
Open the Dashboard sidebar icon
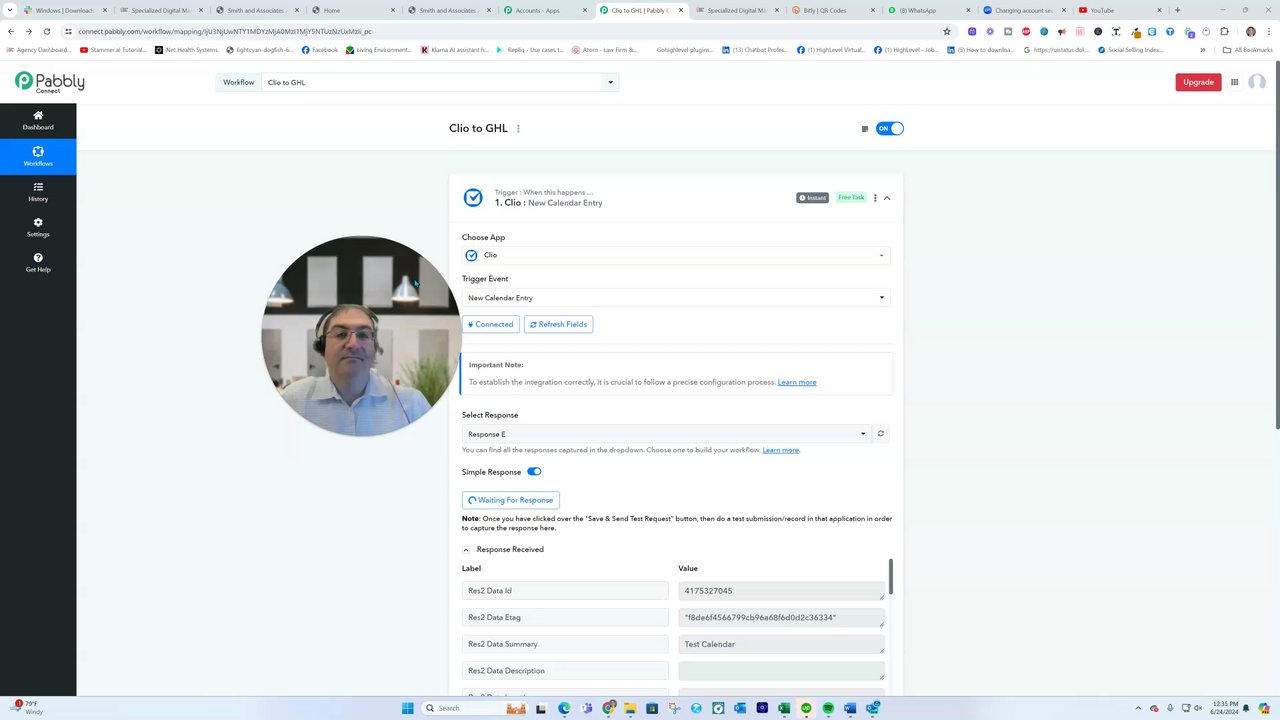pos(38,120)
